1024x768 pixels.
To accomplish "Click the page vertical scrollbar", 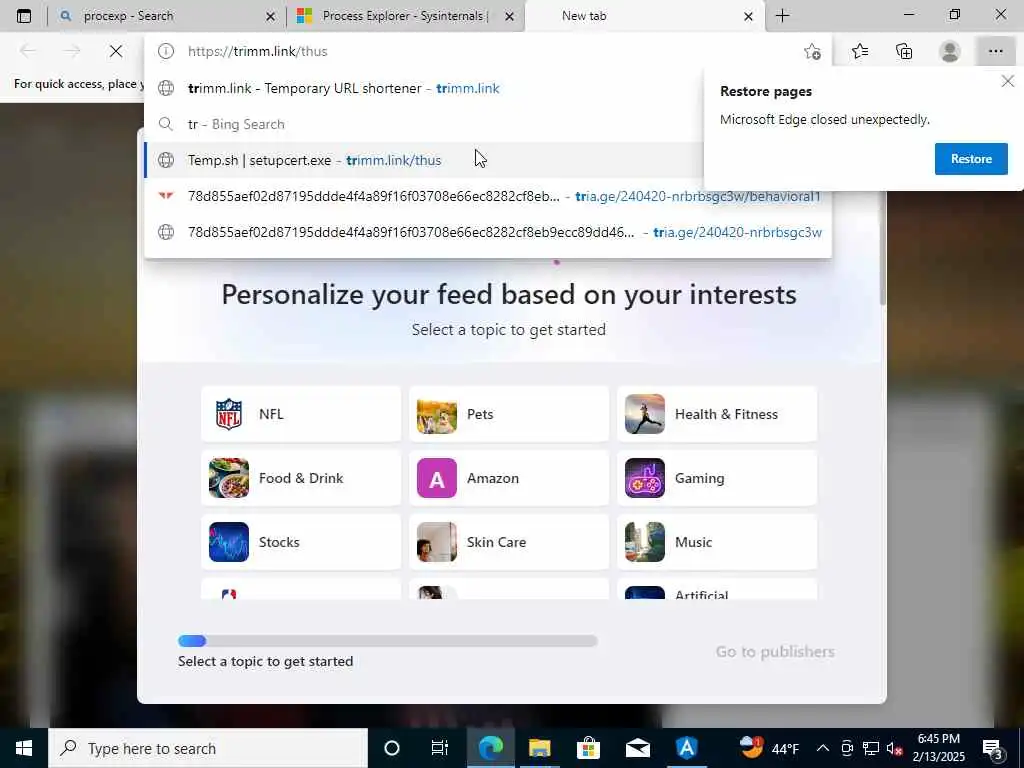I will pos(882,248).
